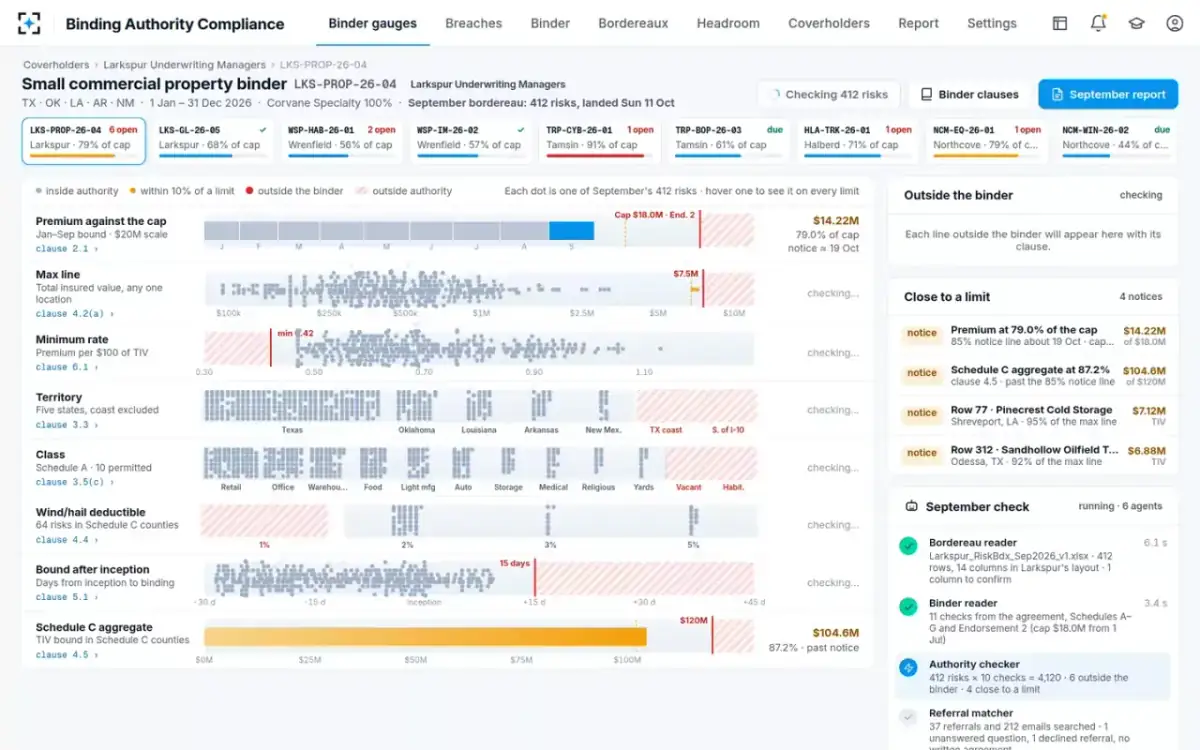Image resolution: width=1200 pixels, height=750 pixels.
Task: Select the LKS-PROP-26-04 binder card
Action: pos(84,140)
